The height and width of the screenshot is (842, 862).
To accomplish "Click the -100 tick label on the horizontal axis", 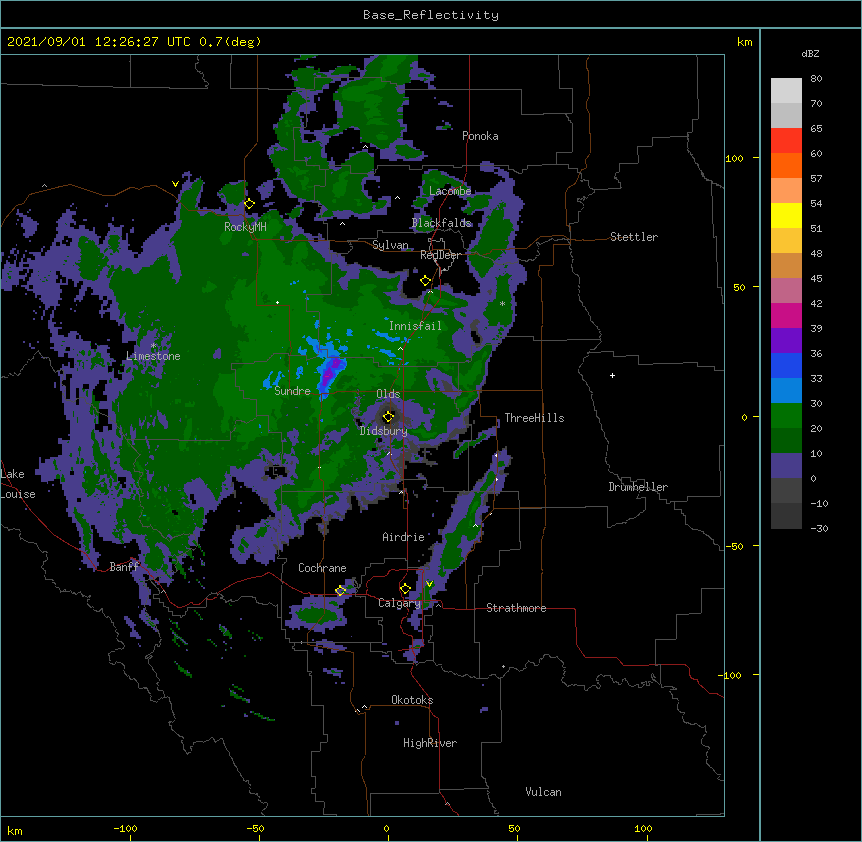I will (x=125, y=828).
